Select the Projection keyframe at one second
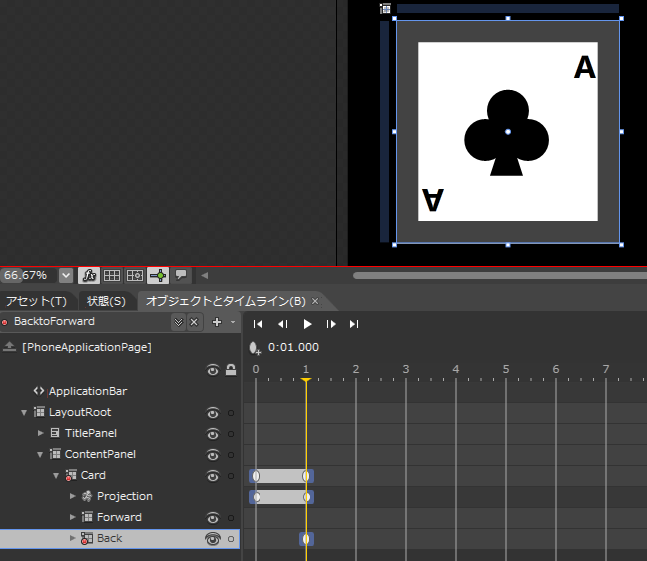The height and width of the screenshot is (561, 647). point(307,497)
